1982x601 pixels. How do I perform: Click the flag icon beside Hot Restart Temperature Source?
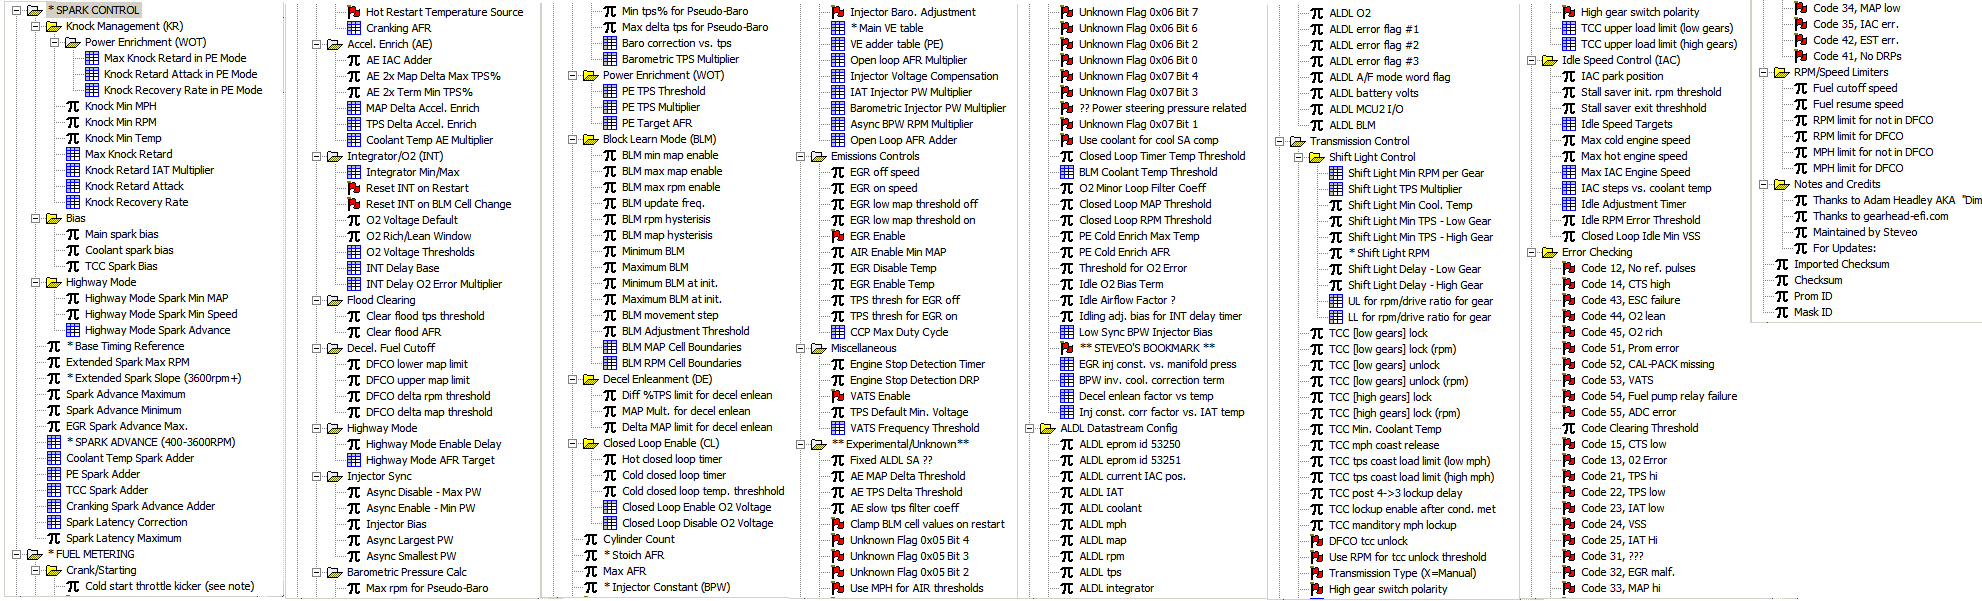click(354, 12)
